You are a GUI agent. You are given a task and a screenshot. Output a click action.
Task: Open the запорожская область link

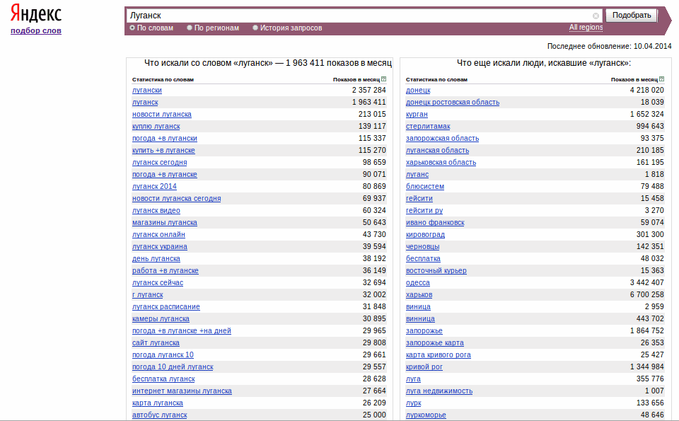pos(442,139)
